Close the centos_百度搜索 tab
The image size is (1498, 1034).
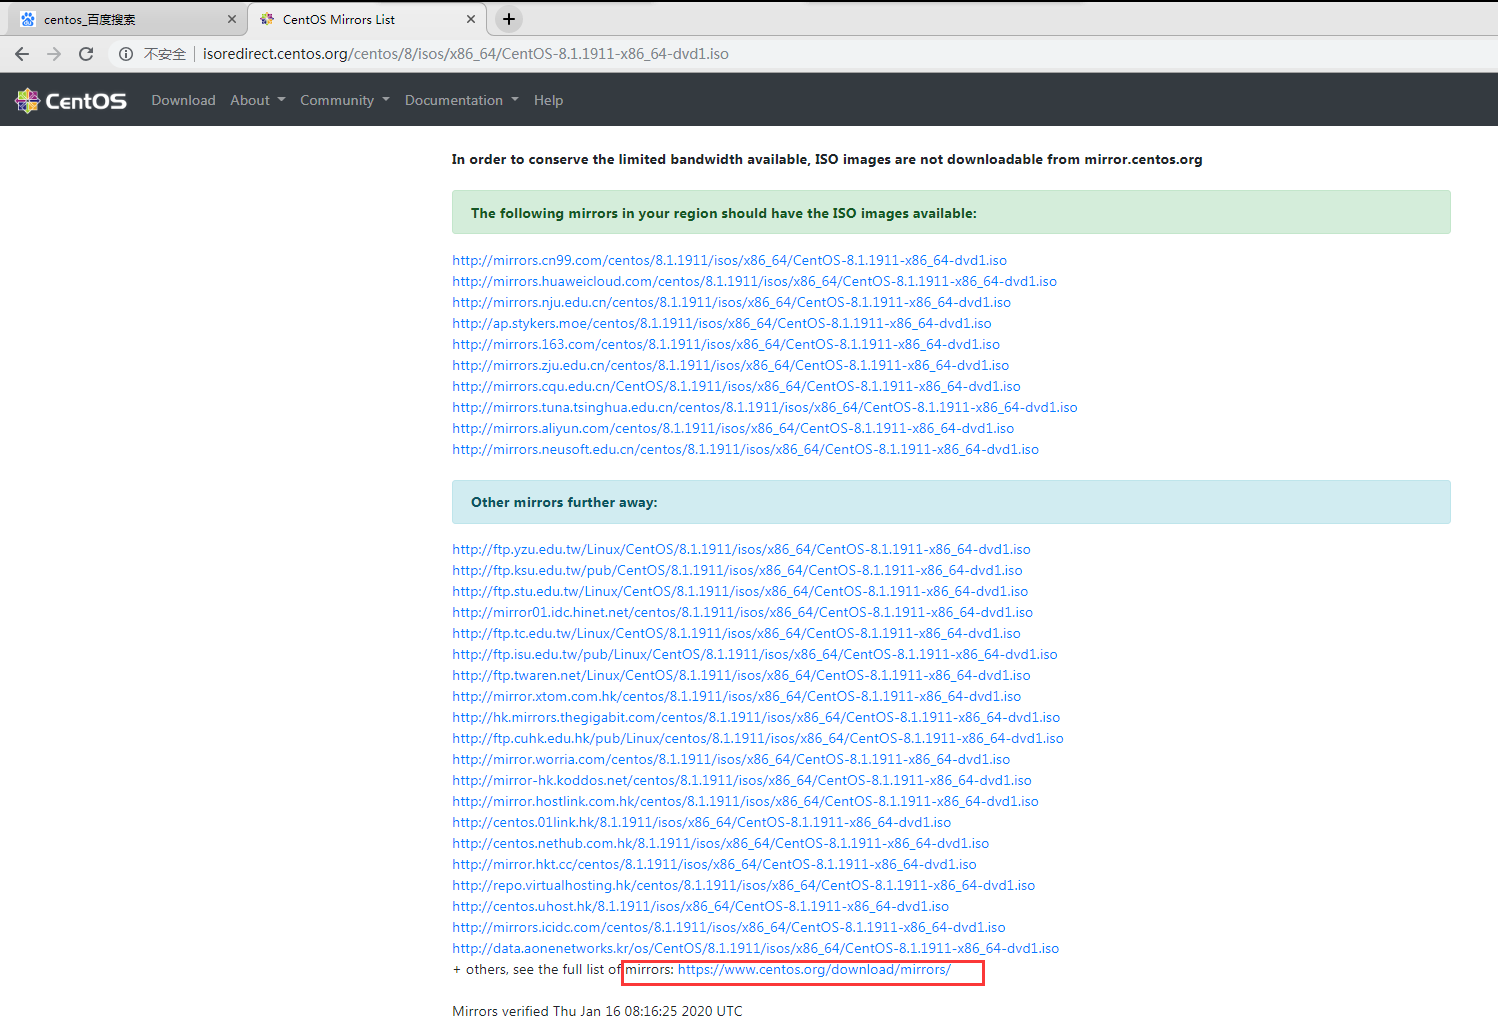coord(232,19)
